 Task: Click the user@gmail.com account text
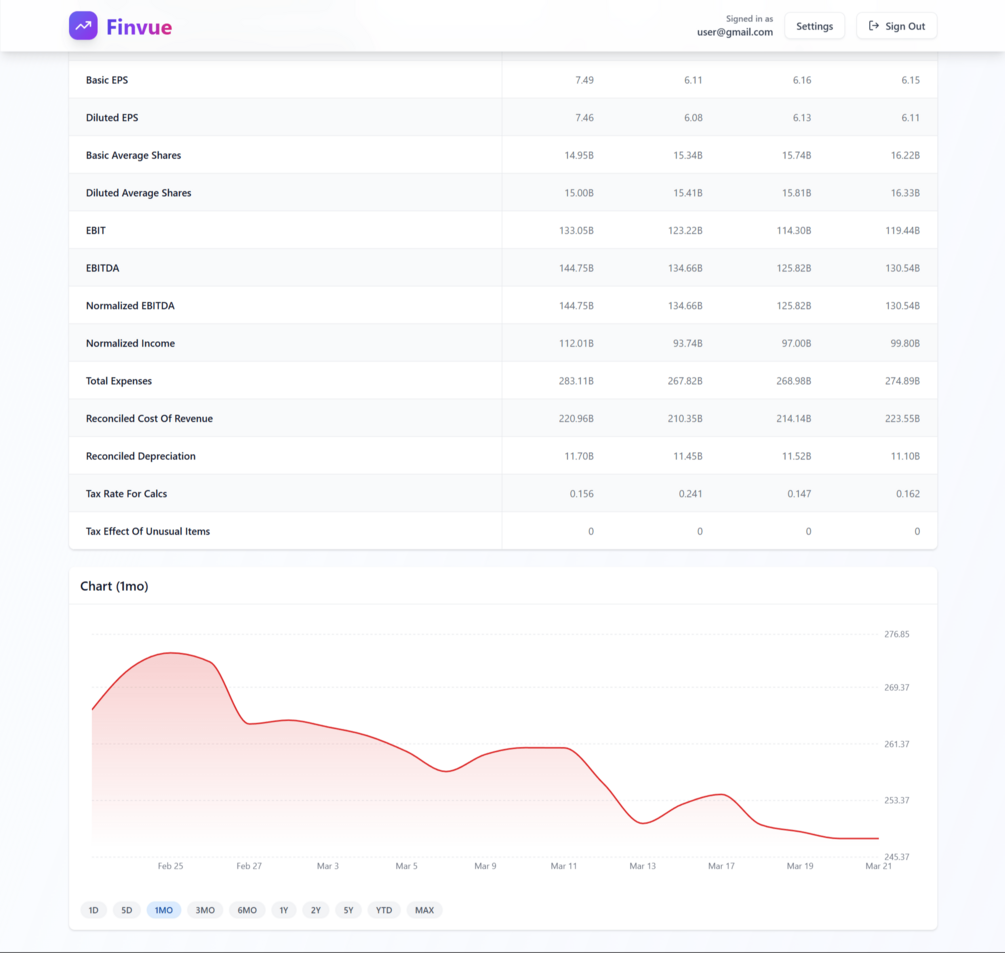pos(735,32)
